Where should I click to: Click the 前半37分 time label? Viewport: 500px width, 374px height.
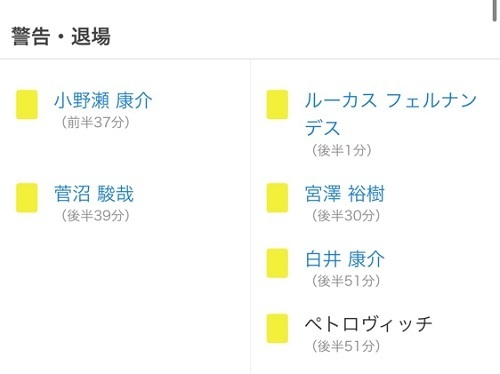(x=95, y=122)
